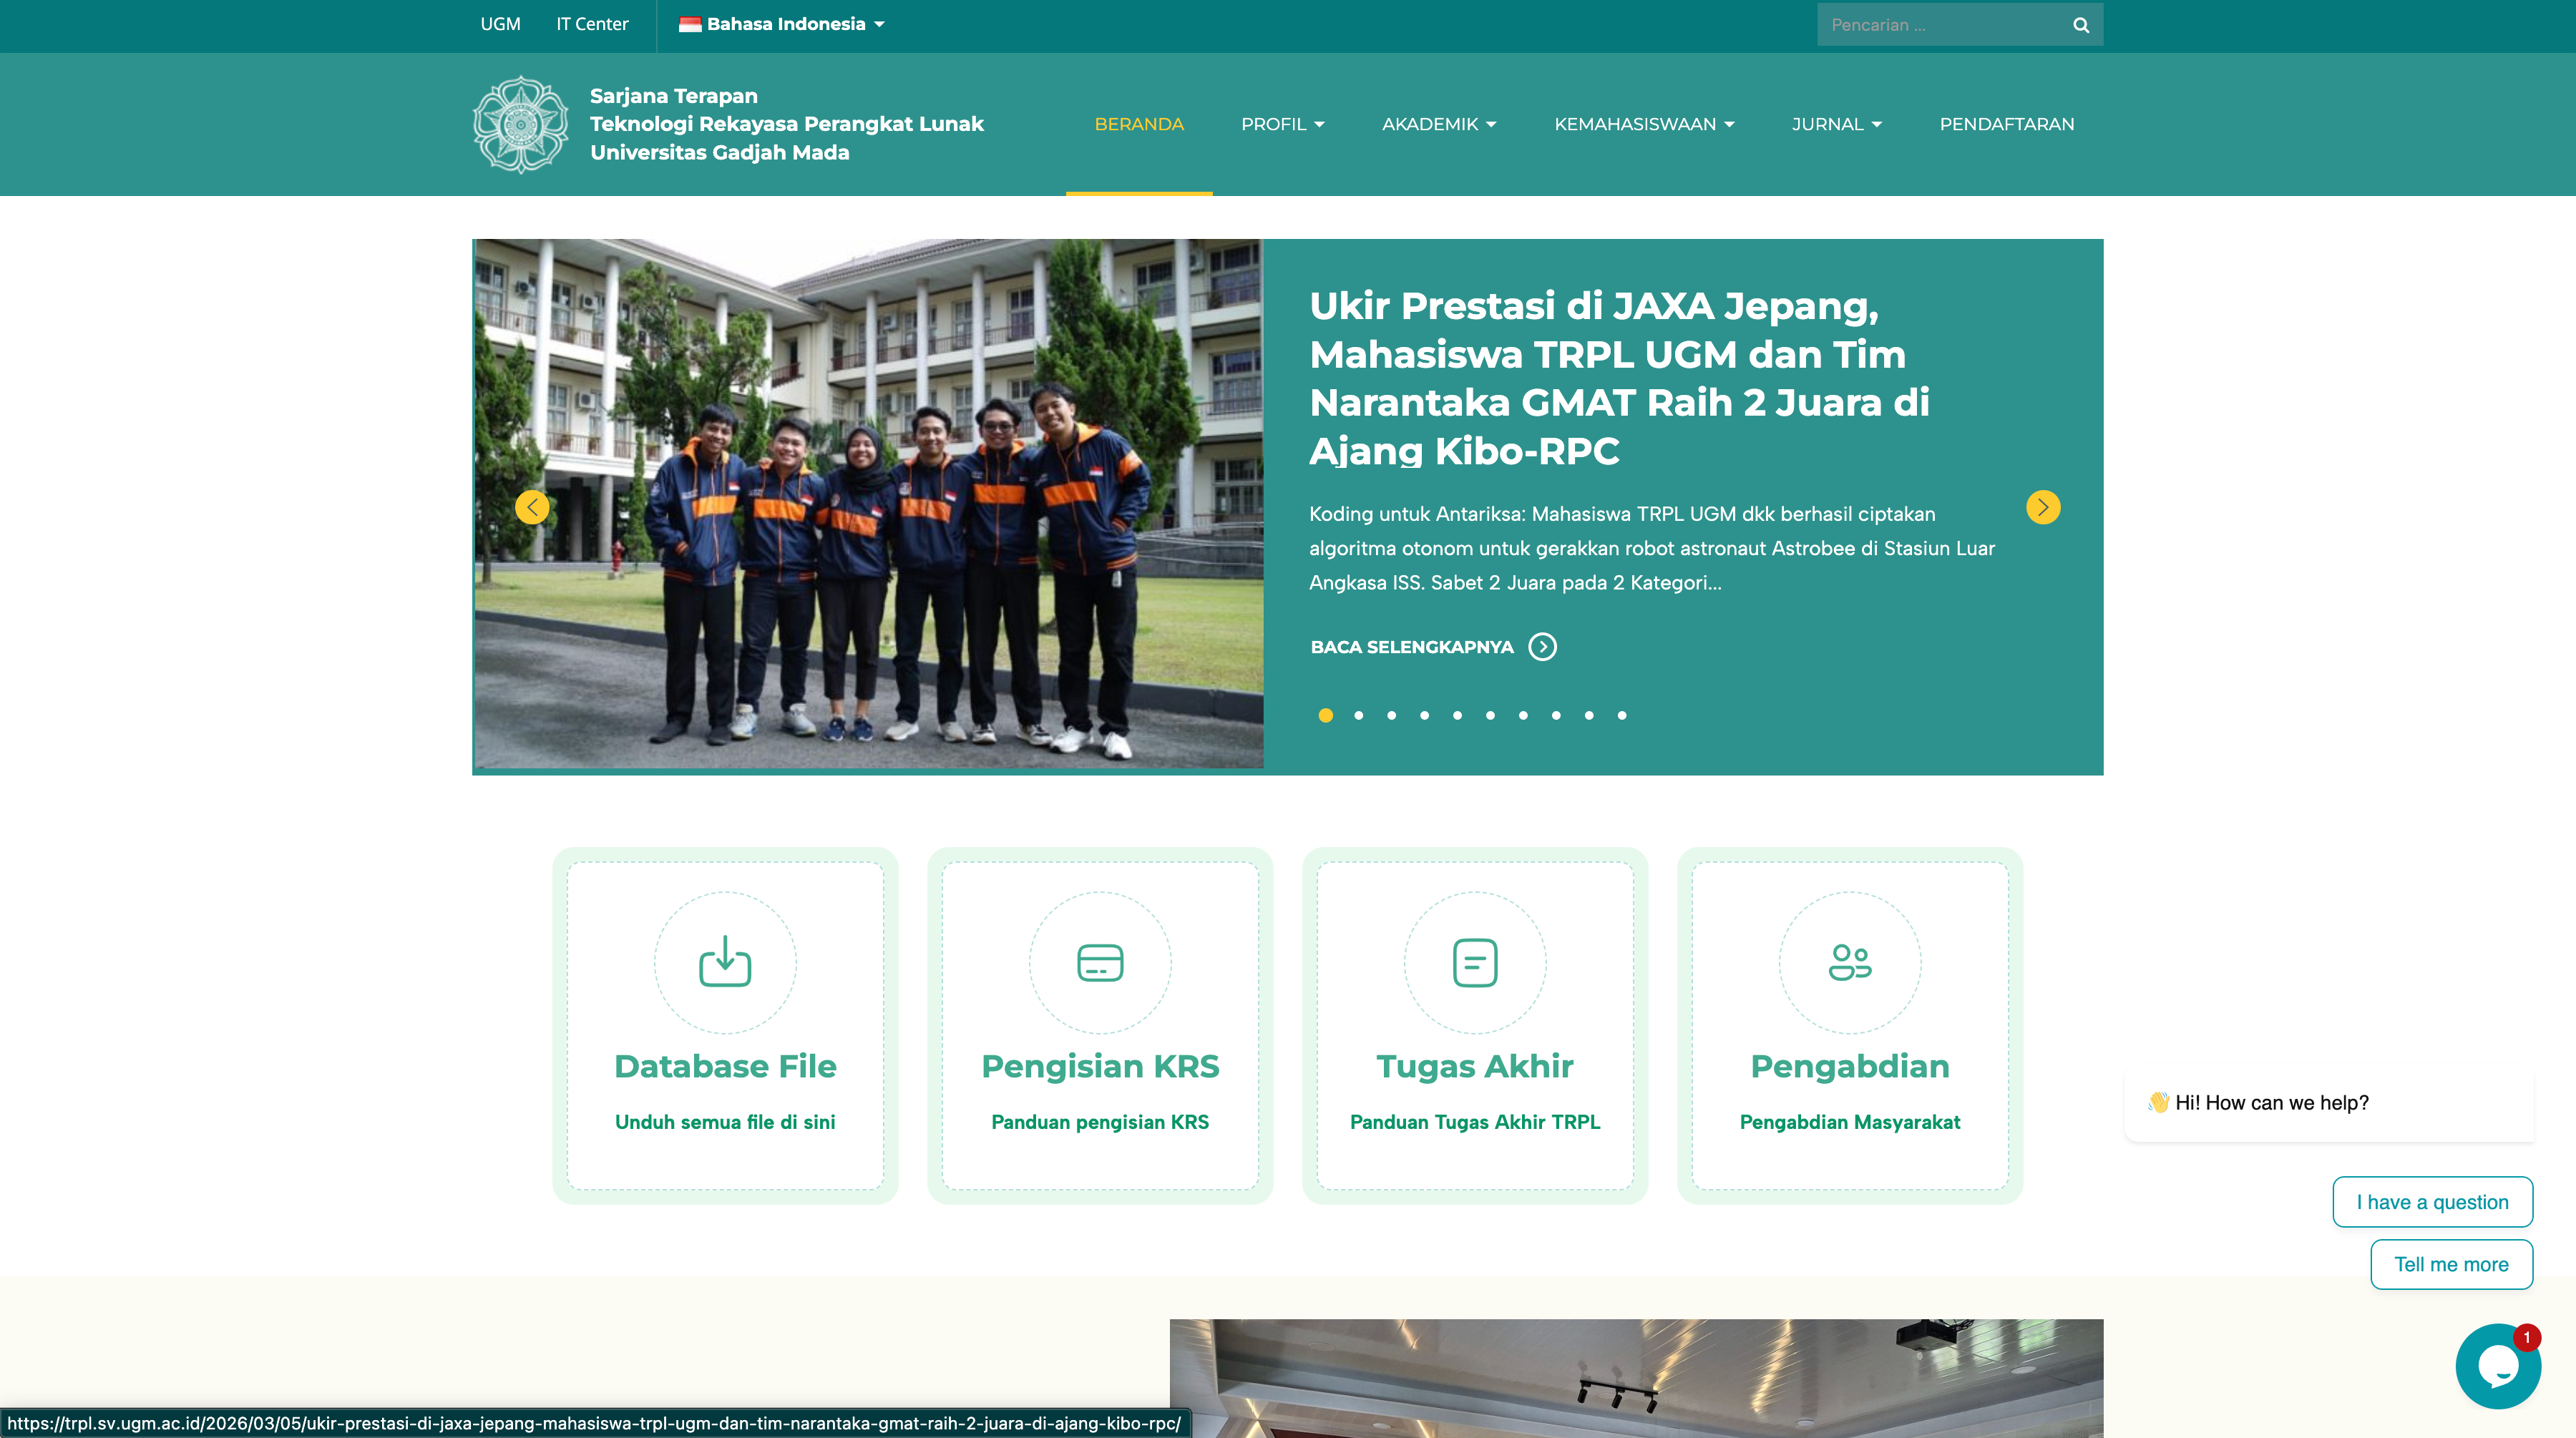Open the IT Center link

click(x=592, y=24)
